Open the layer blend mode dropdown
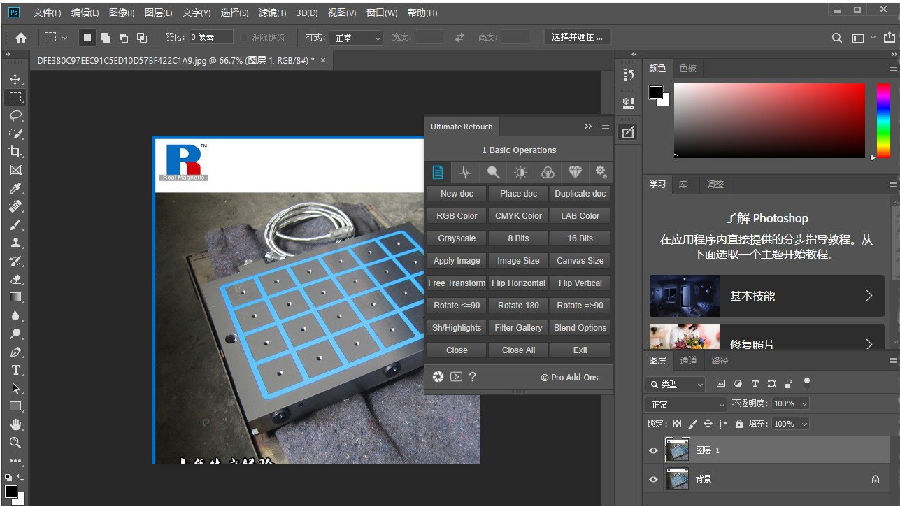900x506 pixels. click(686, 404)
